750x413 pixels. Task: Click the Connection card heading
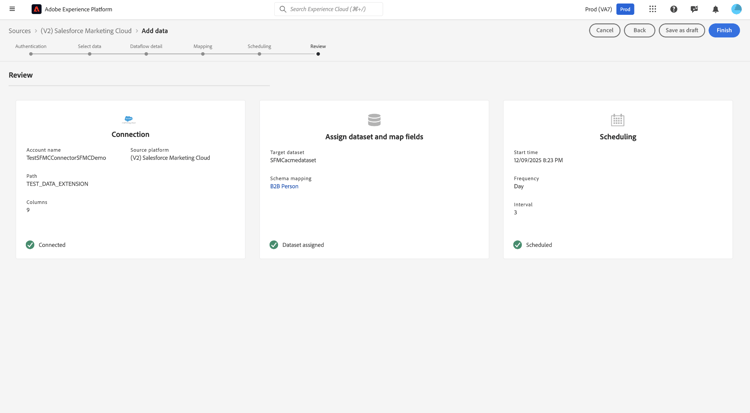pyautogui.click(x=130, y=134)
